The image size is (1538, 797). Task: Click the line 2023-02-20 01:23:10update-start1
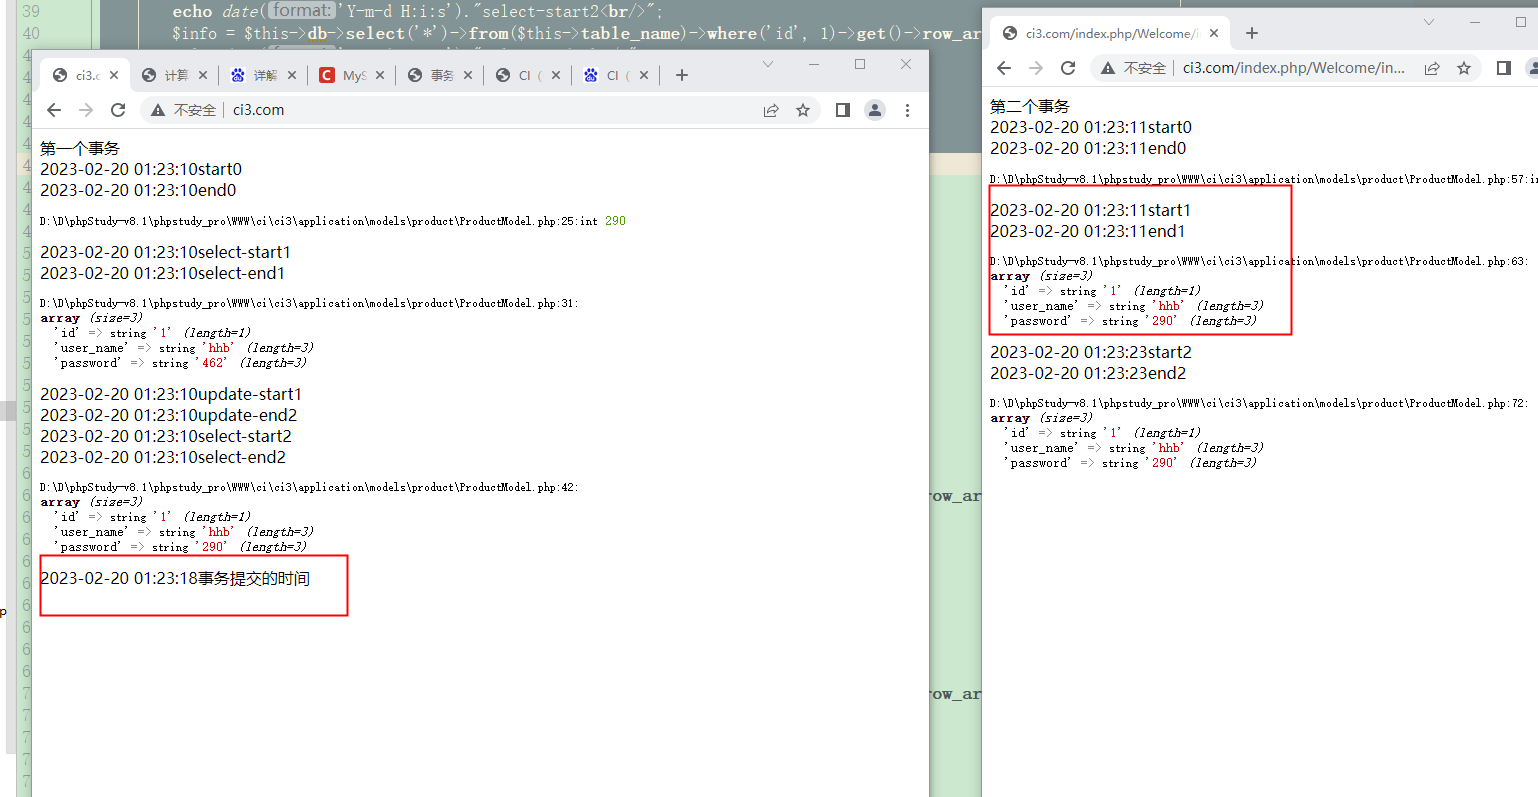pos(171,394)
